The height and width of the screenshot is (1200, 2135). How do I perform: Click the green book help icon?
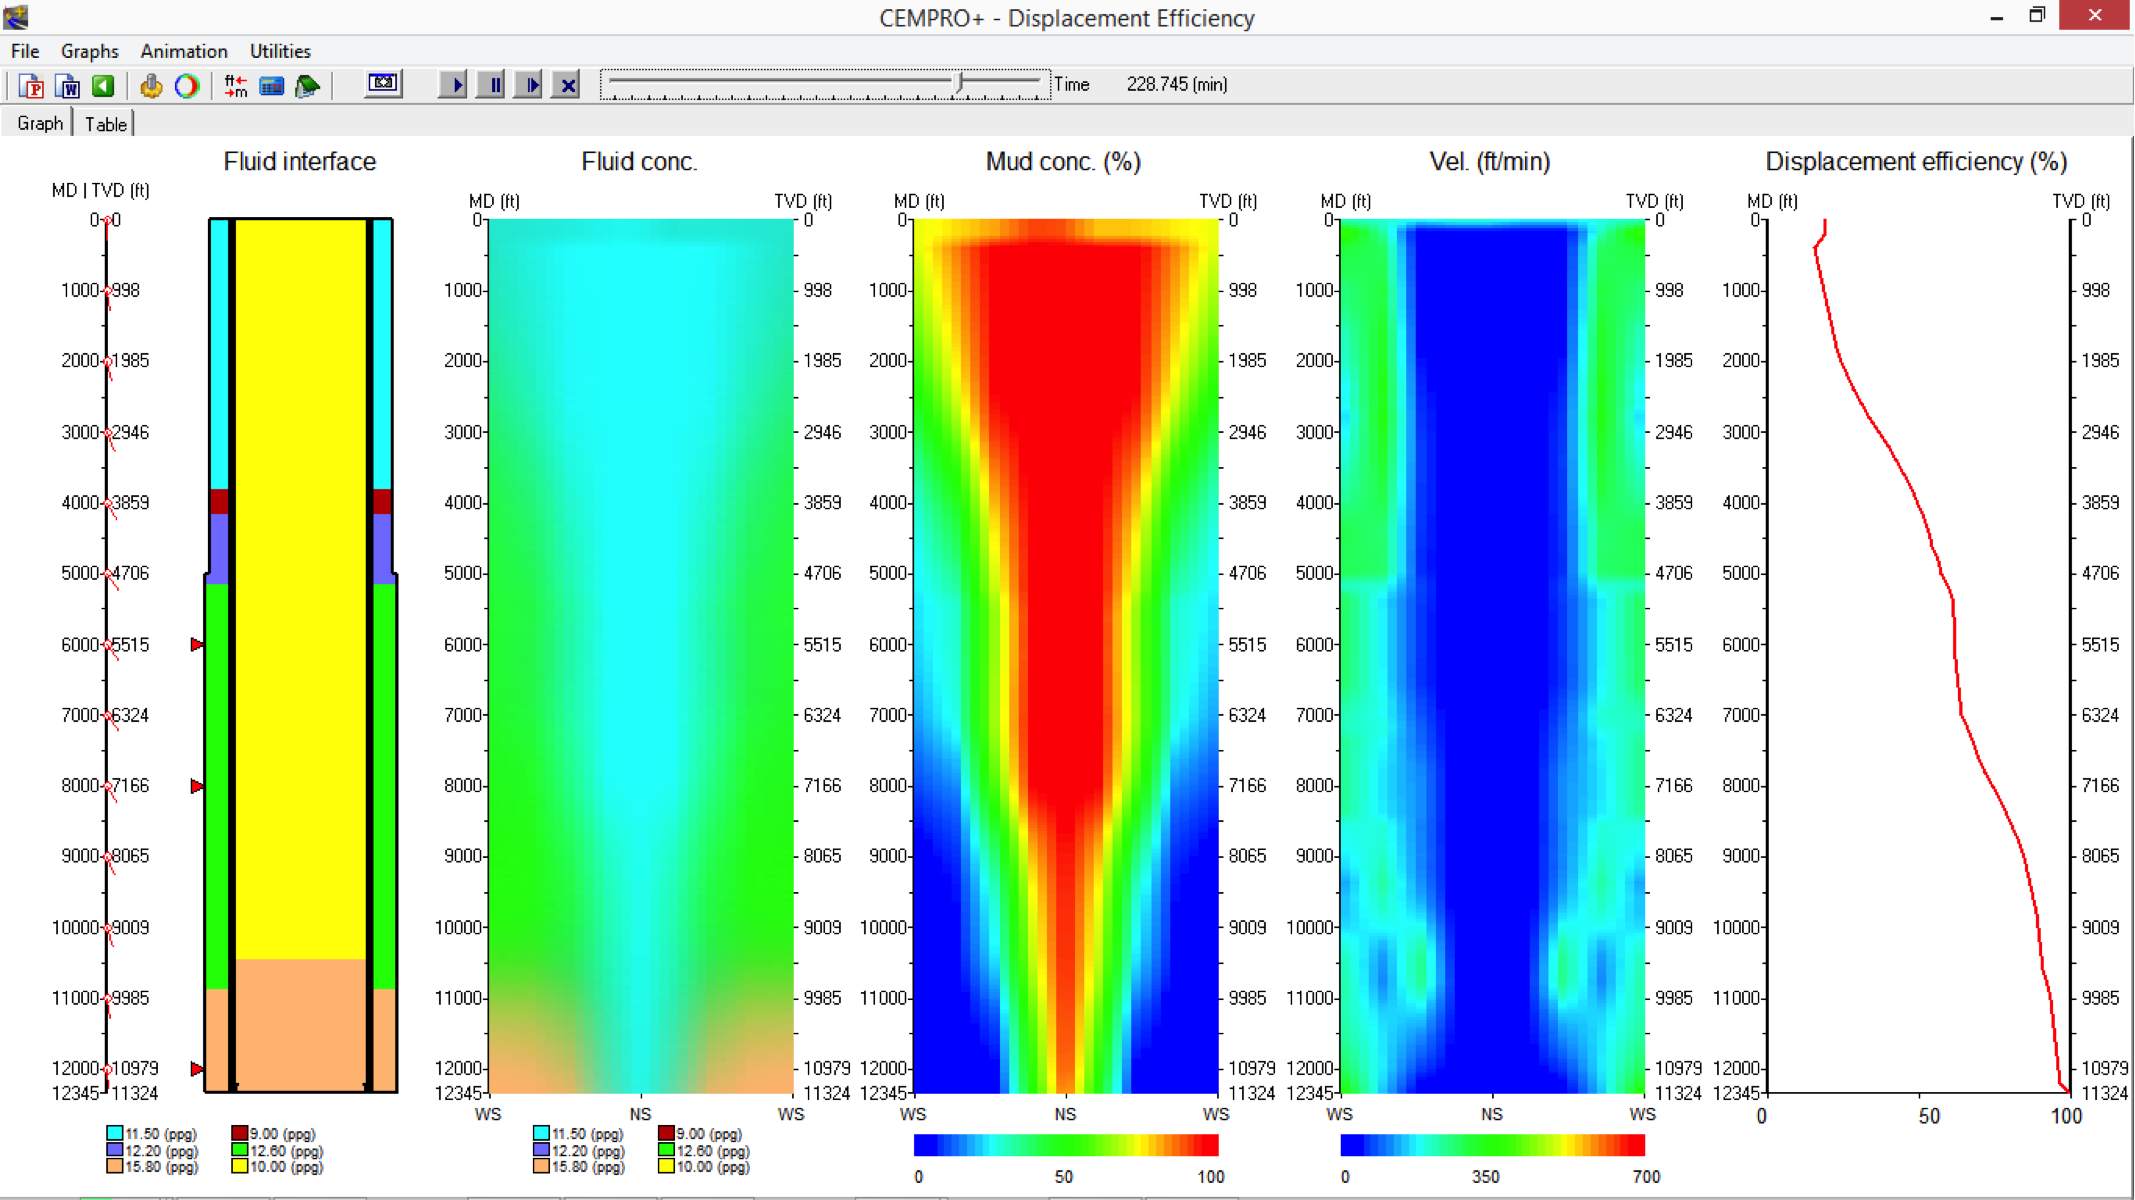click(x=307, y=86)
